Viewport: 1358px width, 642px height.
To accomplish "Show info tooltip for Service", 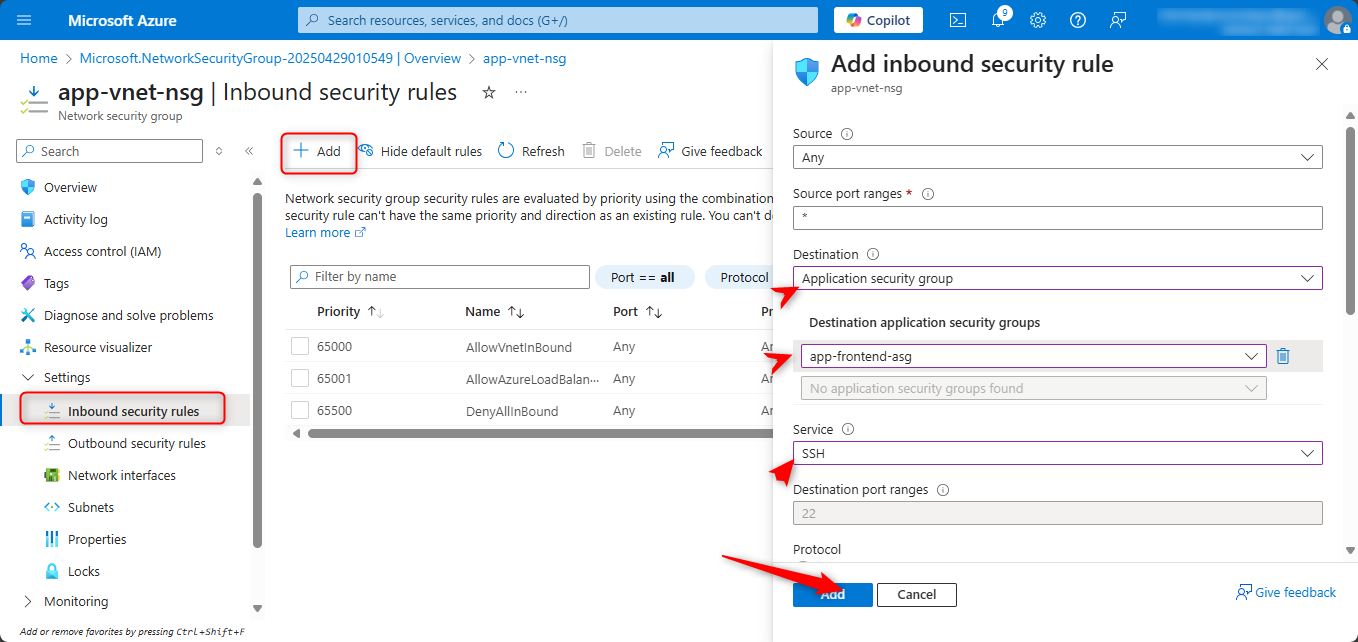I will tap(848, 430).
